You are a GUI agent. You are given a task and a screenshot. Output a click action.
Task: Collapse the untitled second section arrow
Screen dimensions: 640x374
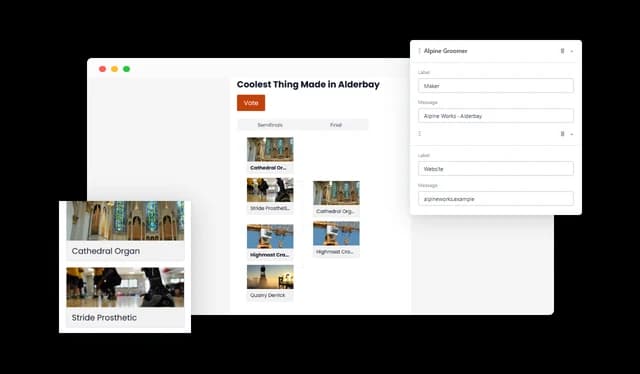(x=572, y=134)
